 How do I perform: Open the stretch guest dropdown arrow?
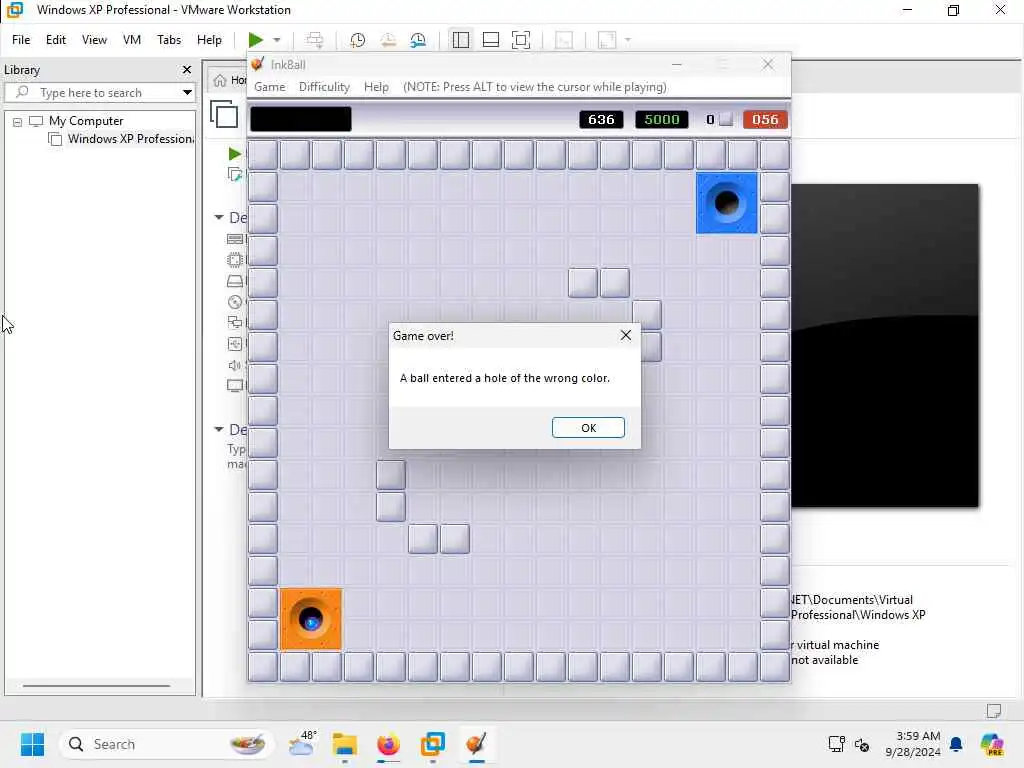point(628,40)
